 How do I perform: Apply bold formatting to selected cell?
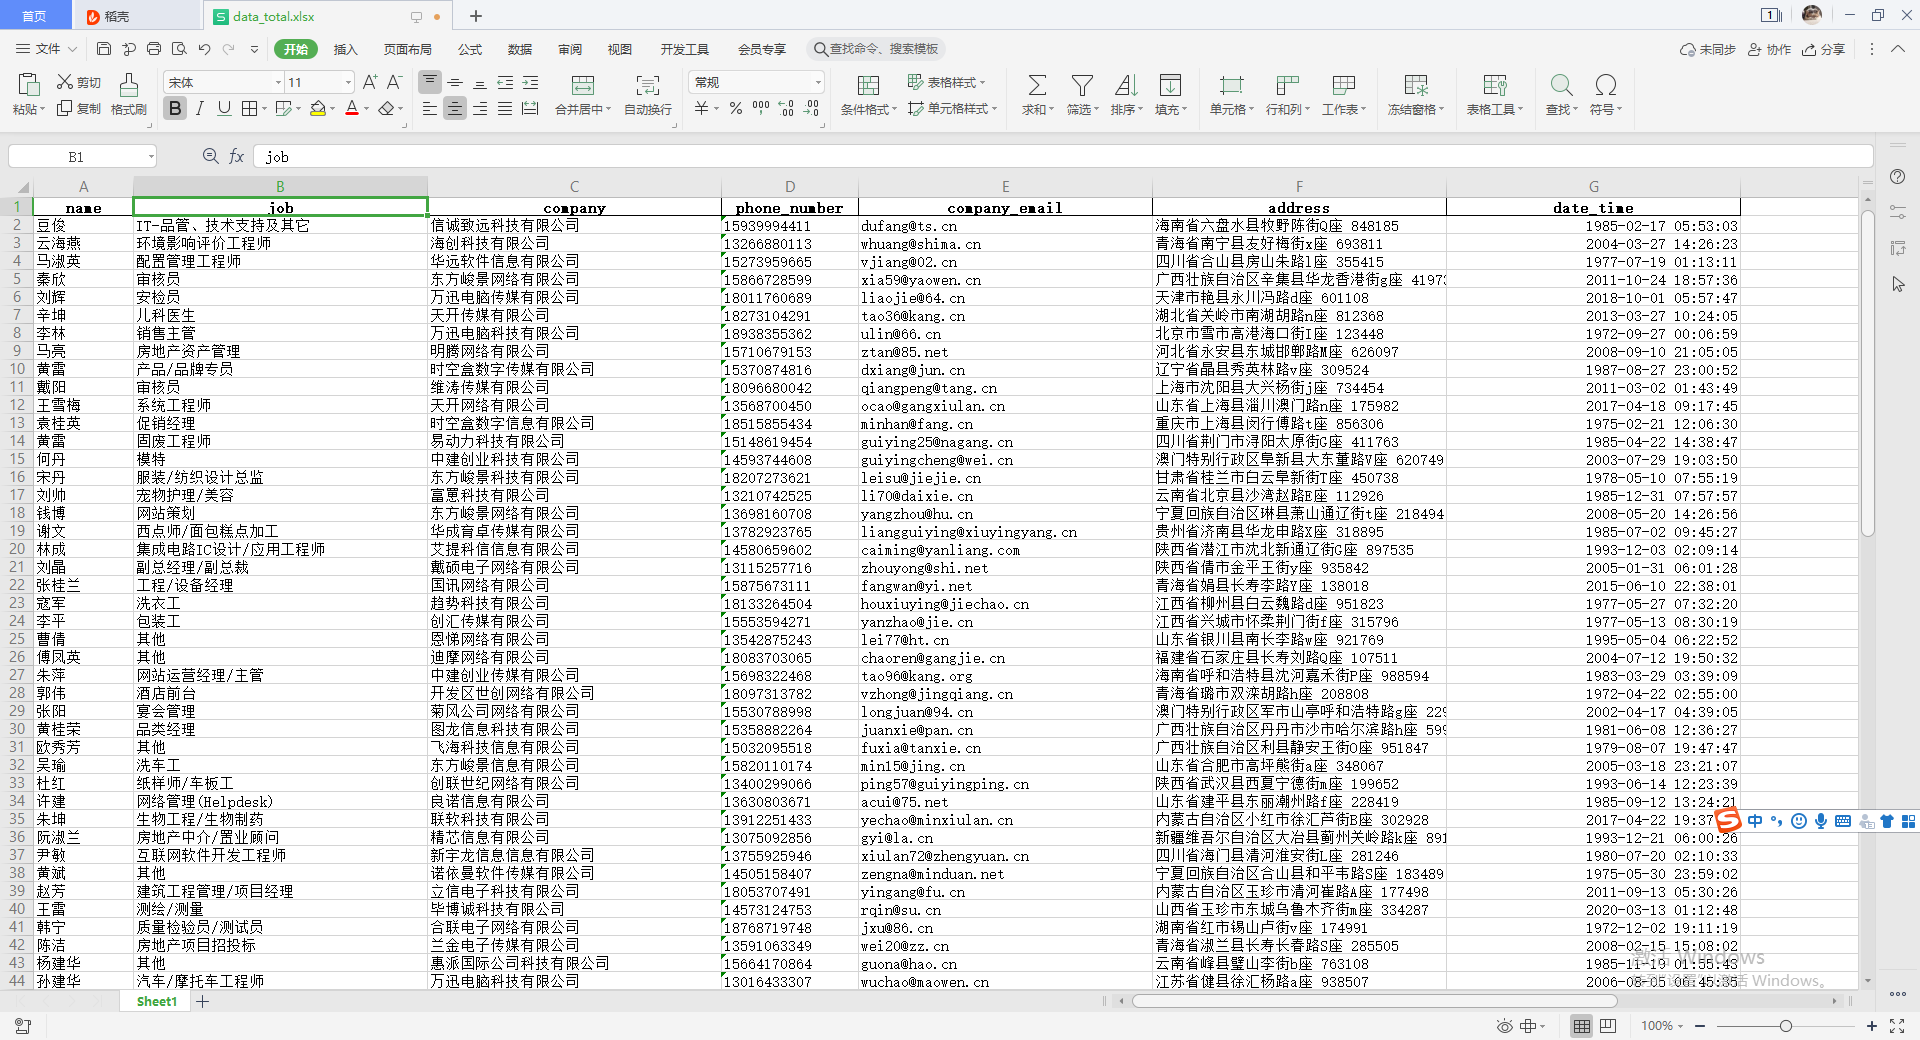(x=175, y=110)
